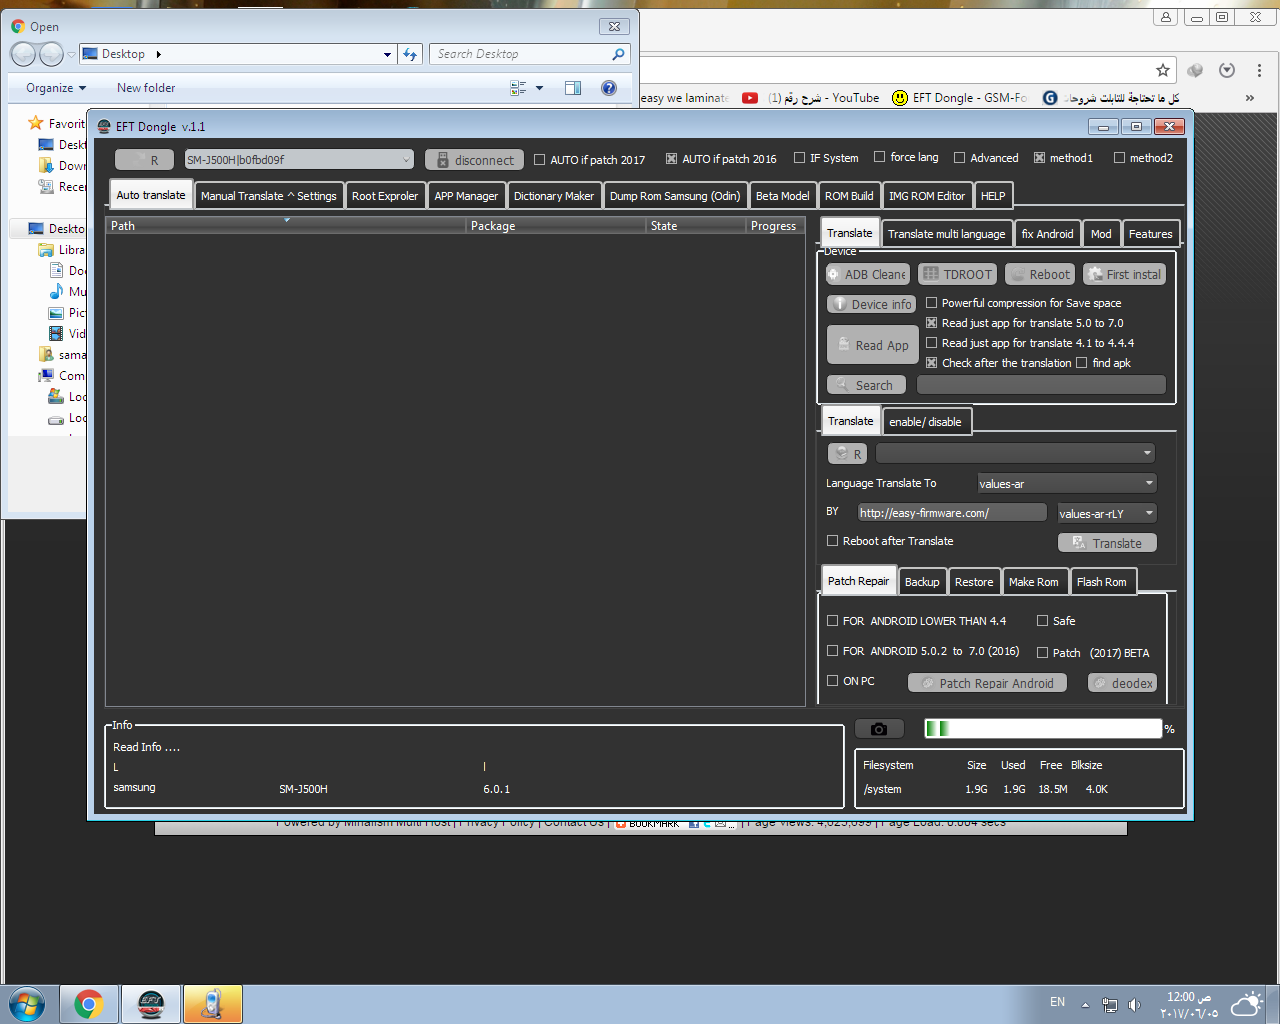Click the Patch Repair Android button
Viewport: 1280px width, 1024px height.
coord(988,683)
